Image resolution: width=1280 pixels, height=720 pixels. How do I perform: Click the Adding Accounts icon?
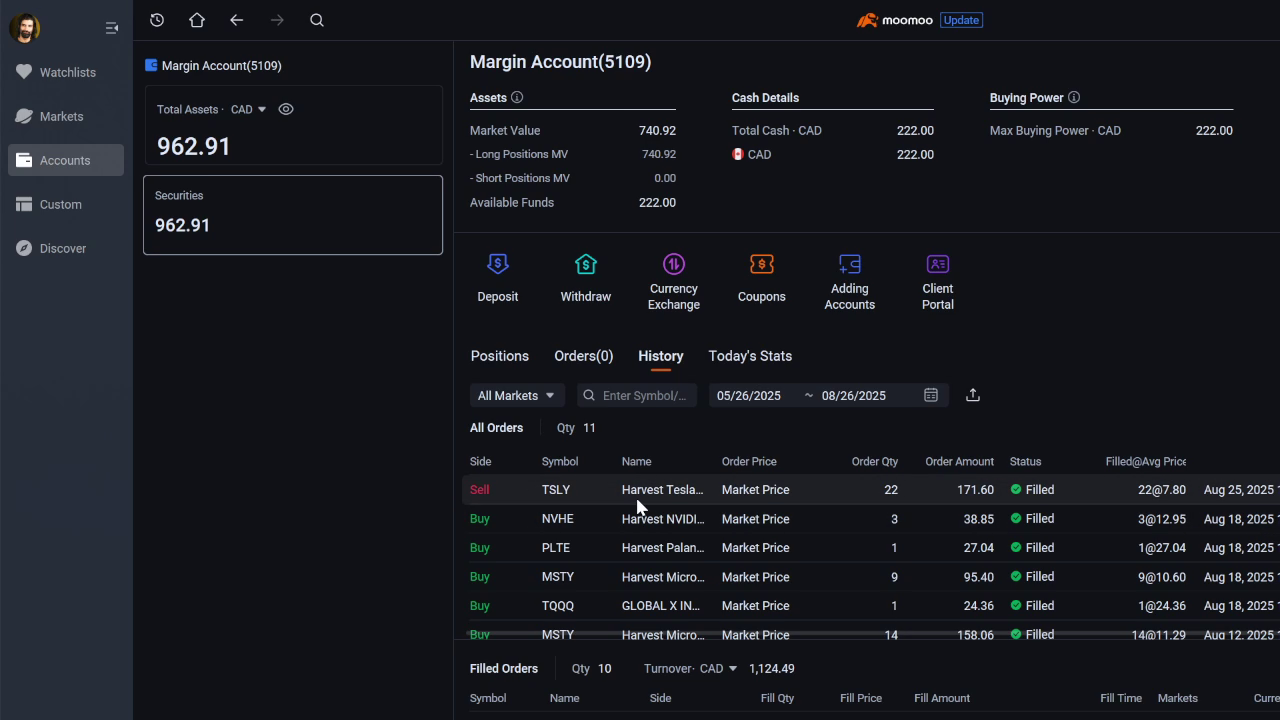(x=849, y=265)
